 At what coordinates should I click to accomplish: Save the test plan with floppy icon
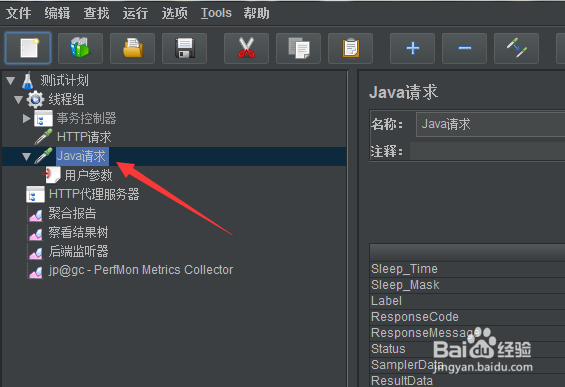pos(184,48)
